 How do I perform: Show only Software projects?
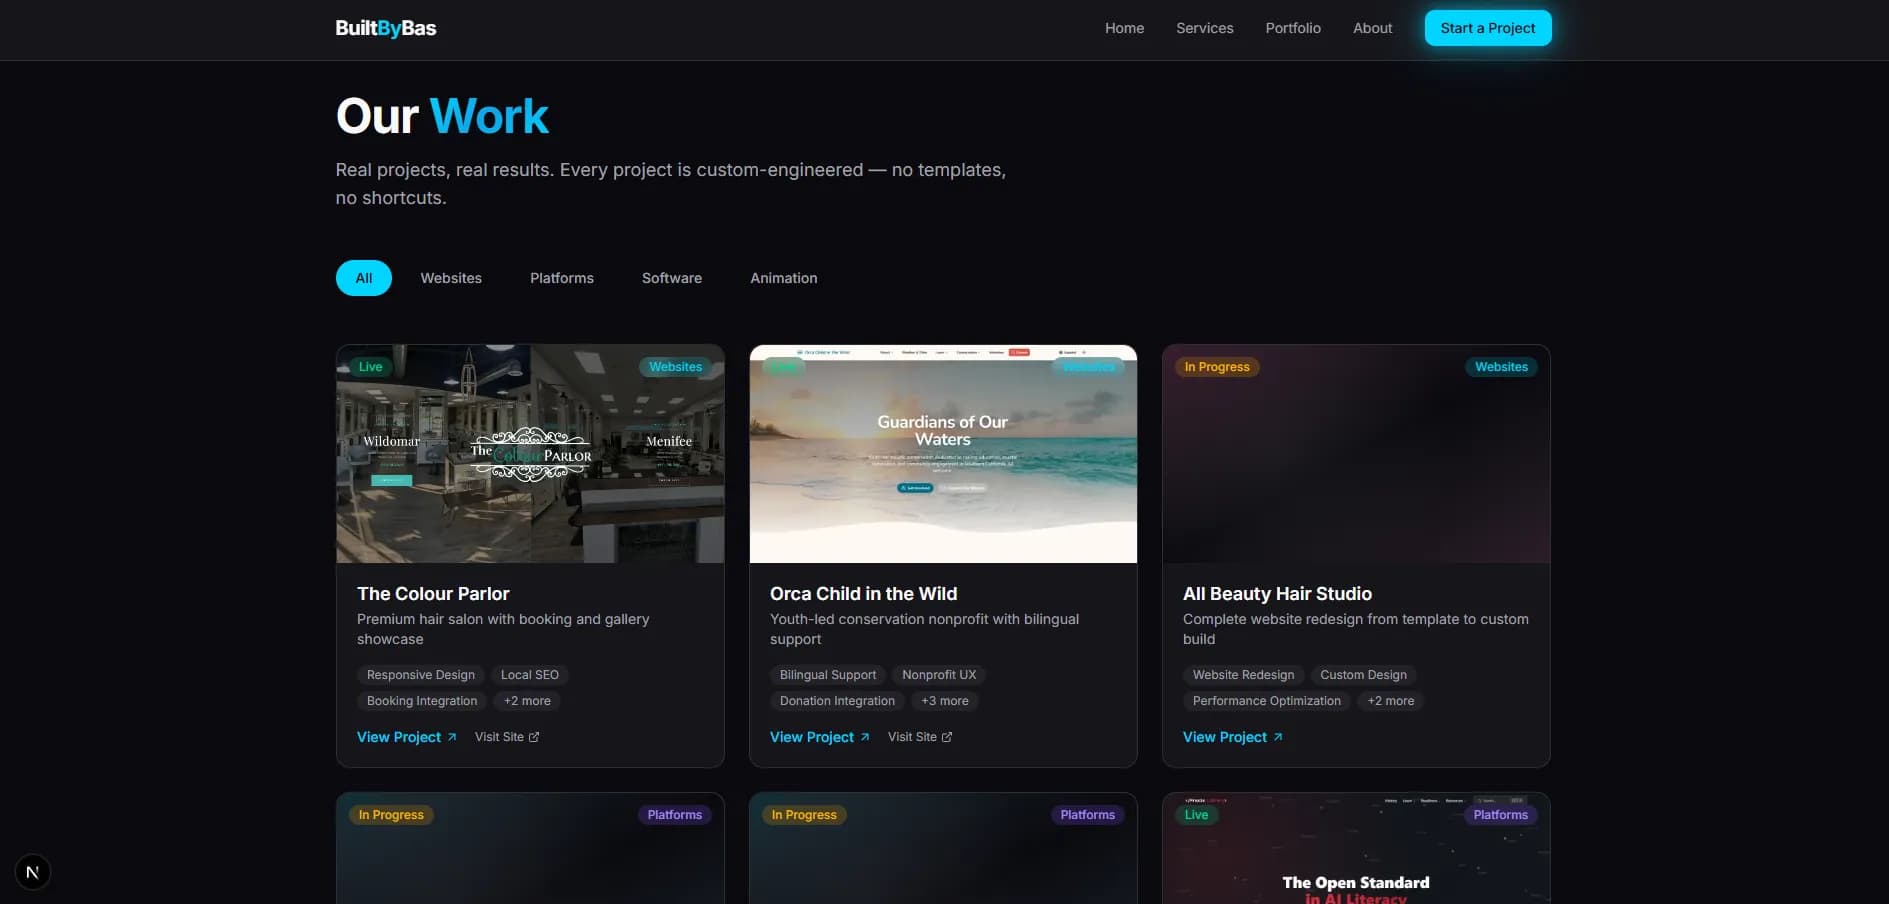click(672, 278)
